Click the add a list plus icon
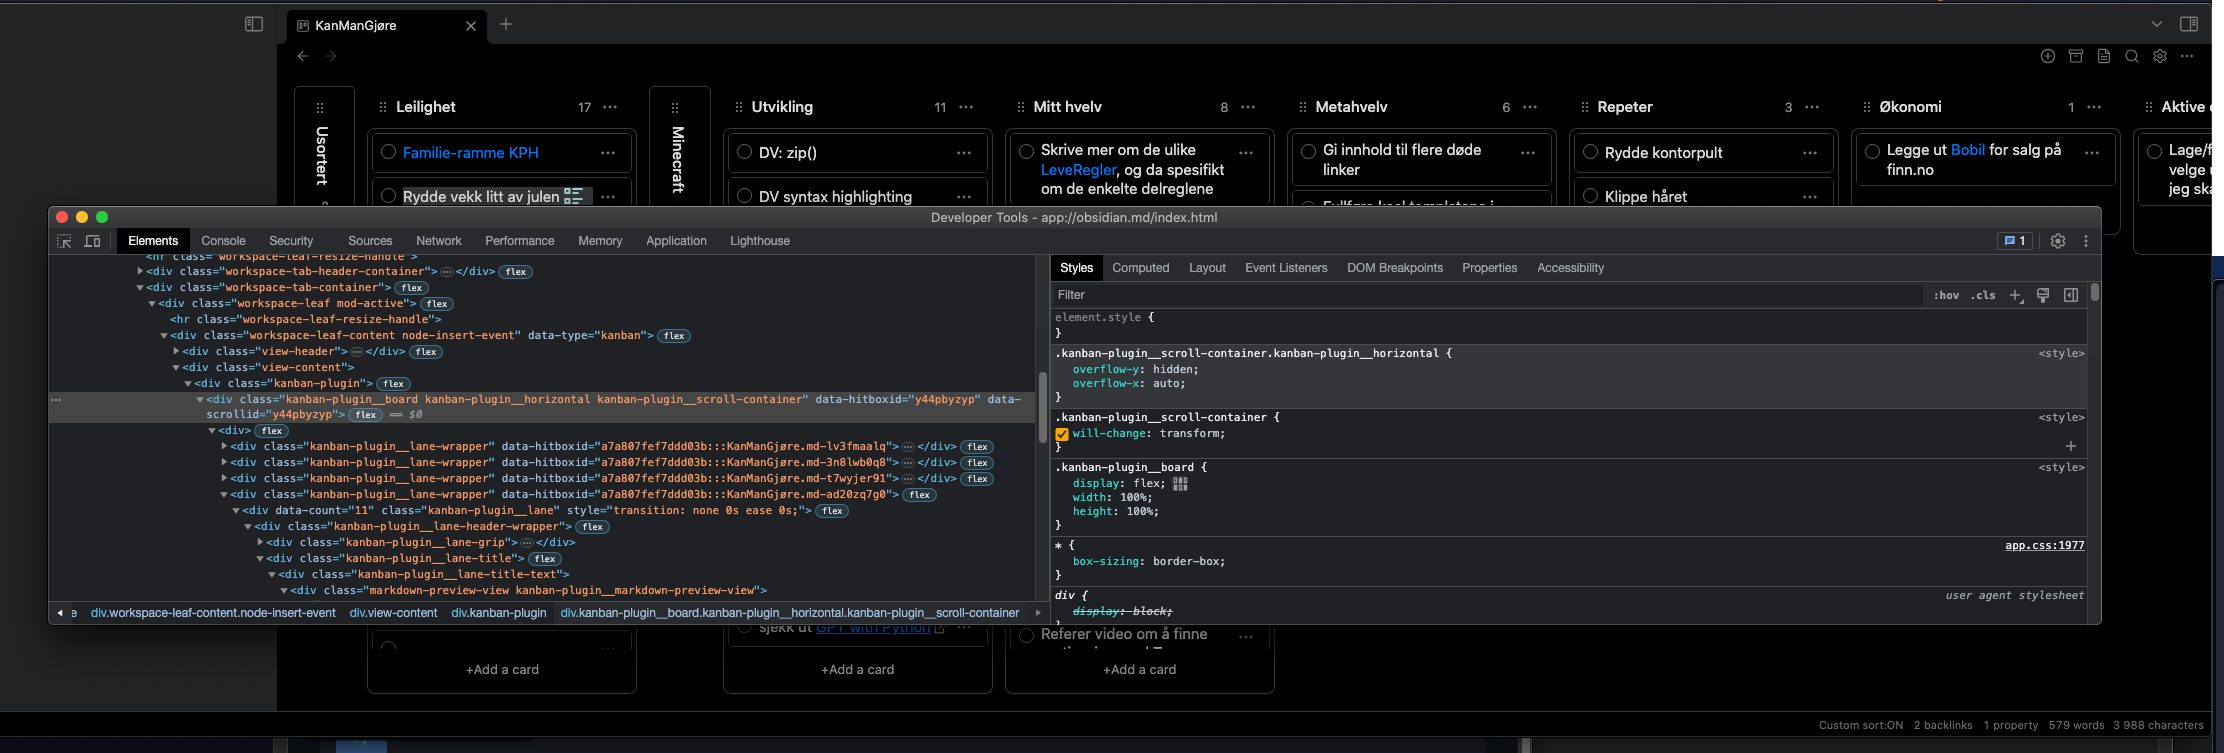Screen dimensions: 2224x753 click(2047, 56)
